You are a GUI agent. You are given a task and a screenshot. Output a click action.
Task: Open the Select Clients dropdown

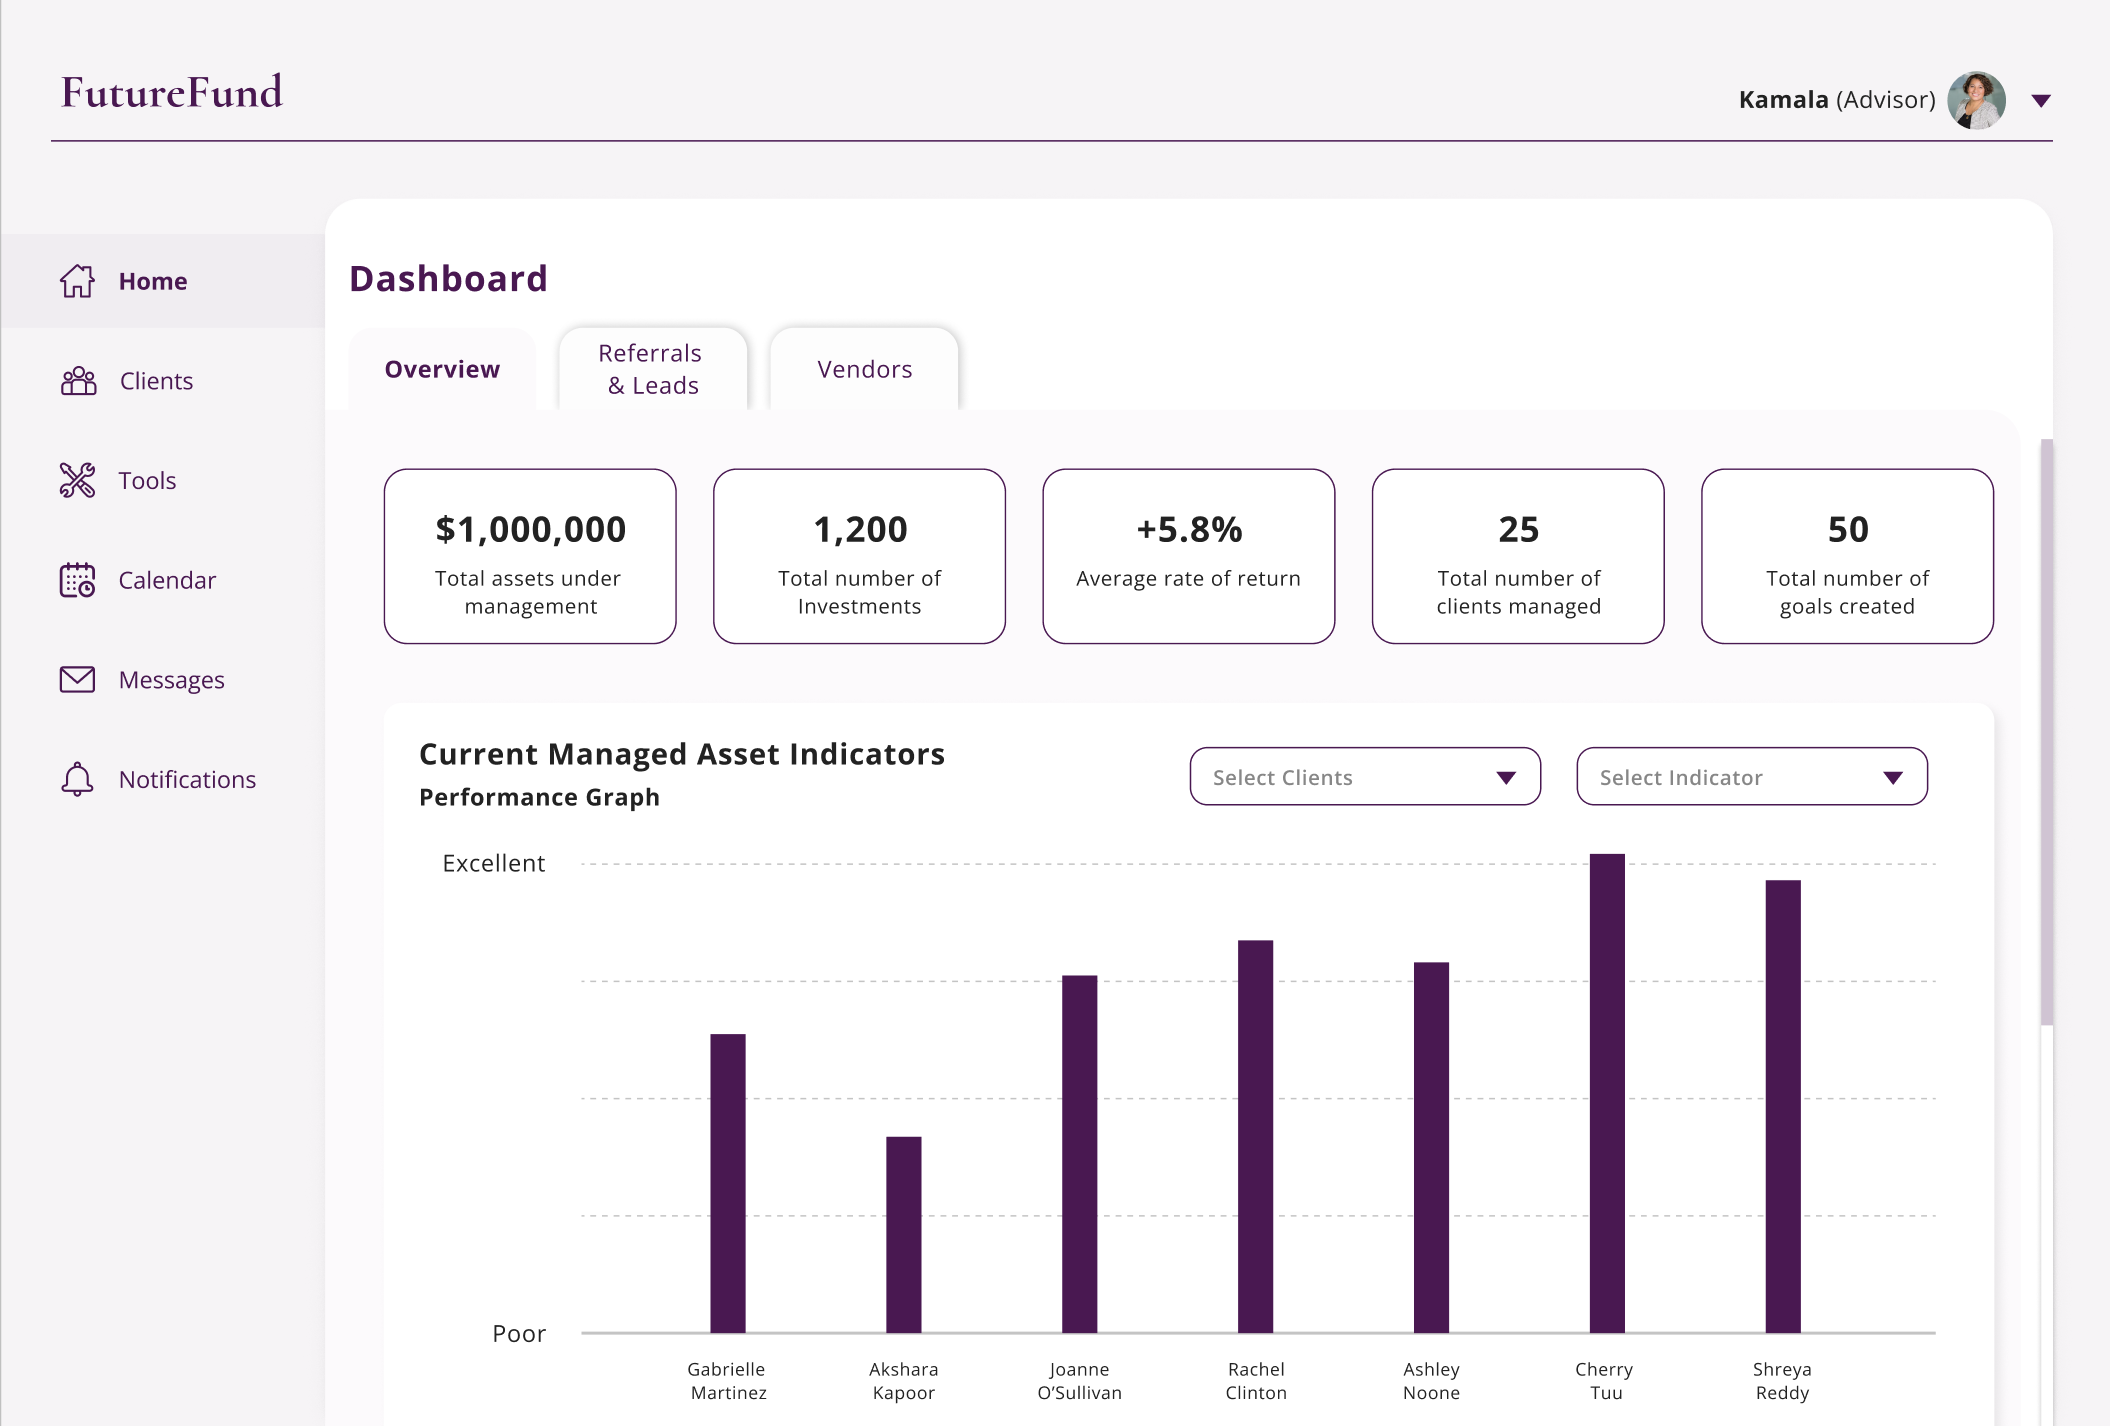coord(1365,777)
